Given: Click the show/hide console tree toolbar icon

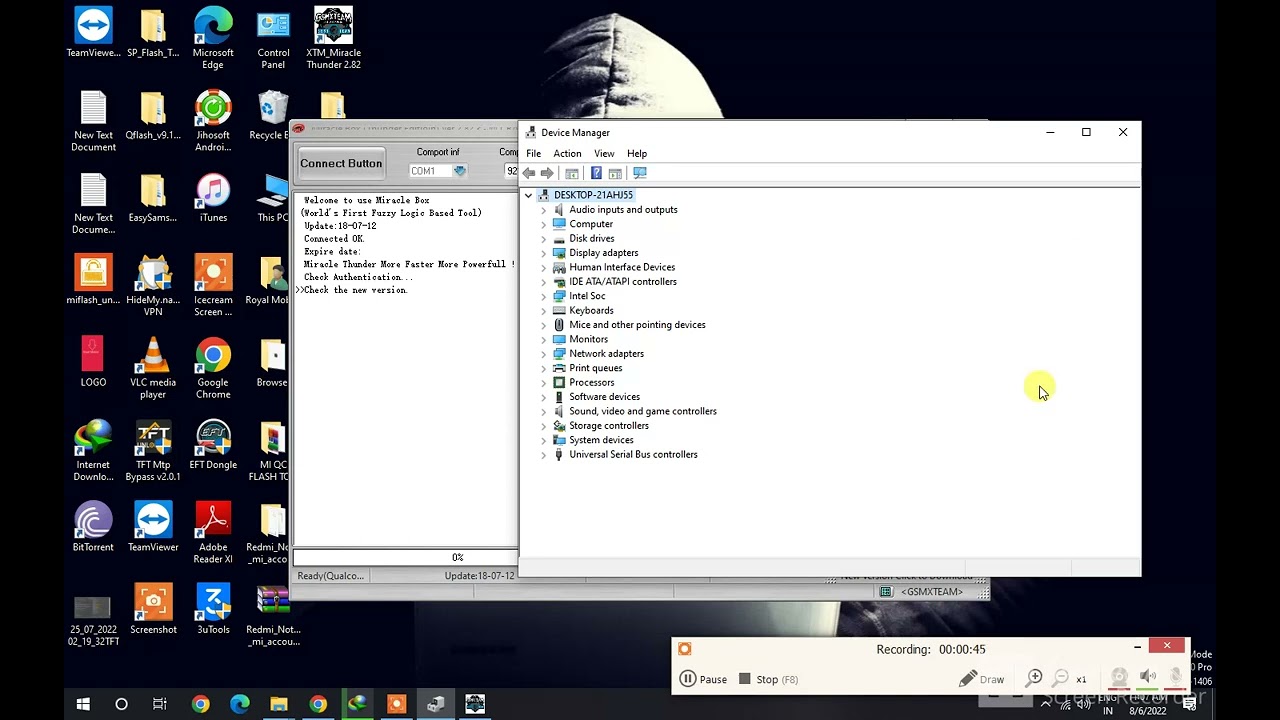Looking at the screenshot, I should (572, 173).
